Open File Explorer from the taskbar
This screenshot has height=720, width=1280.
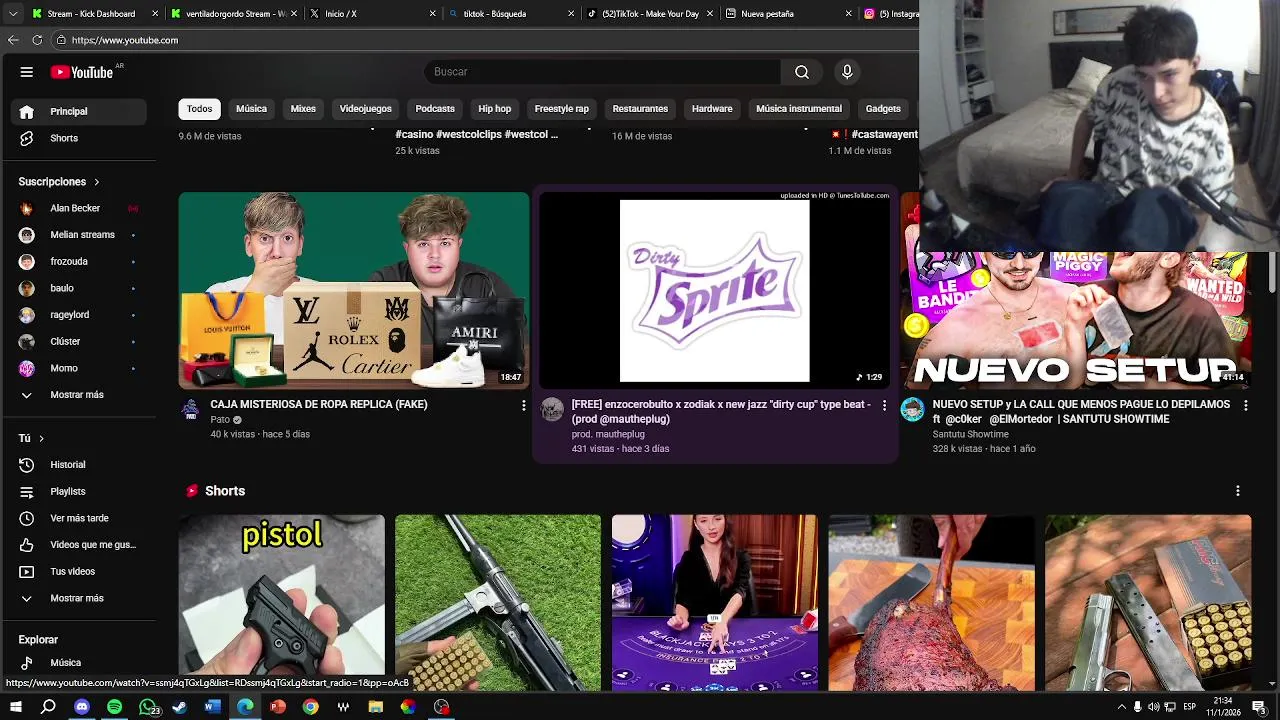[x=375, y=707]
